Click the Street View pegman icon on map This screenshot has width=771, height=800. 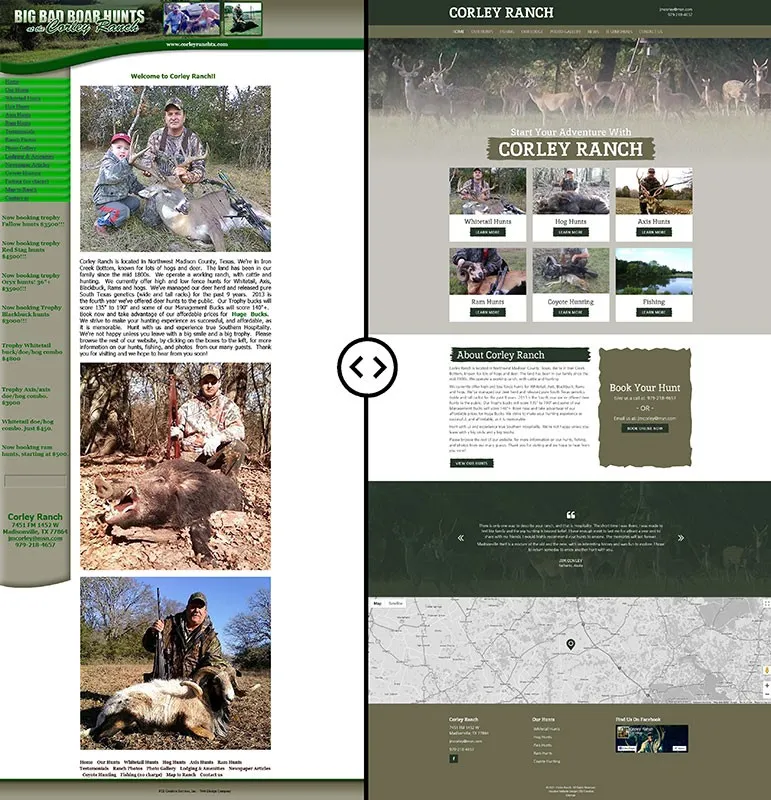[x=766, y=670]
